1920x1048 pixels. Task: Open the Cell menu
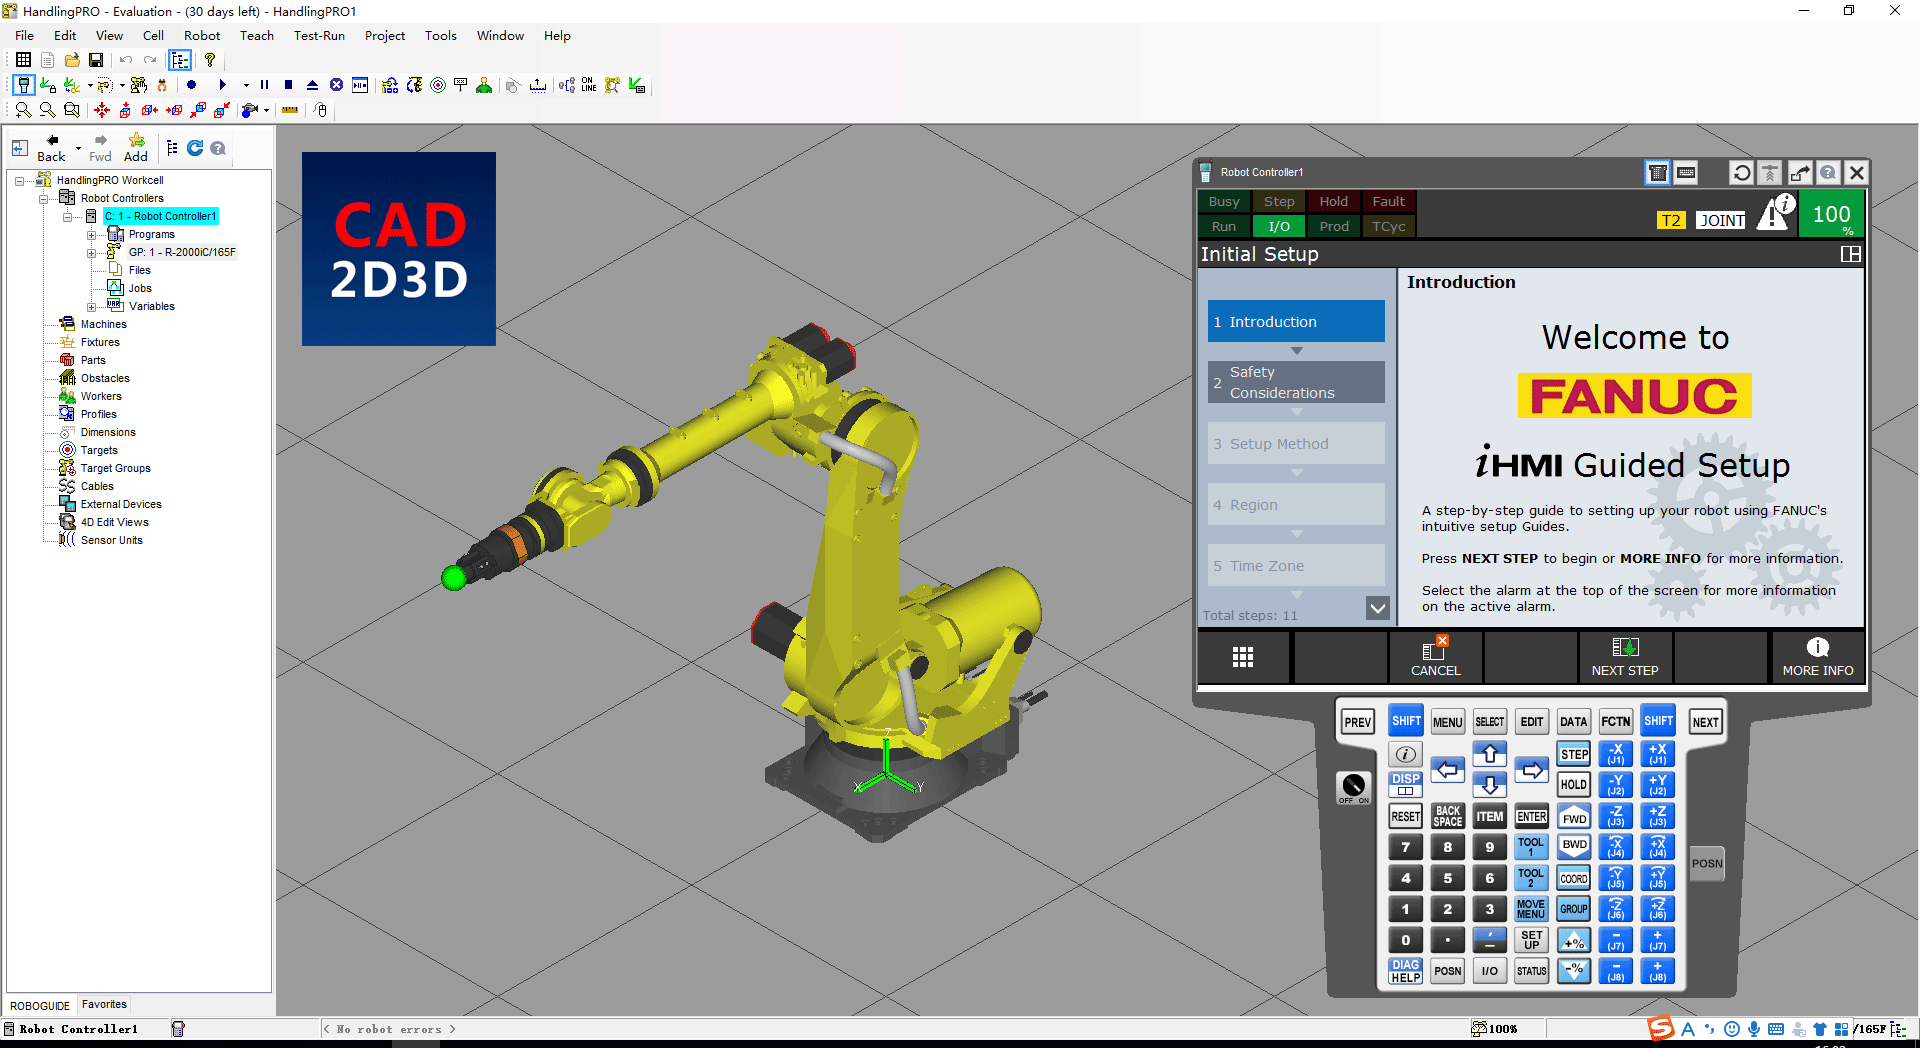point(153,35)
